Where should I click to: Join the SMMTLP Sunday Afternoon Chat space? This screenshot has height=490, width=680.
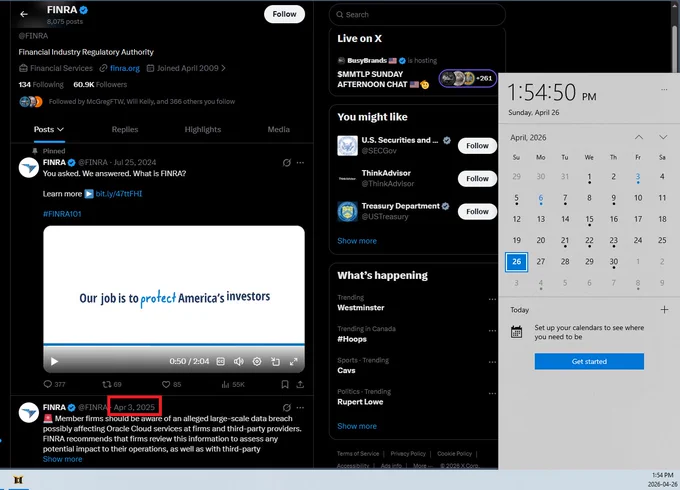(468, 78)
